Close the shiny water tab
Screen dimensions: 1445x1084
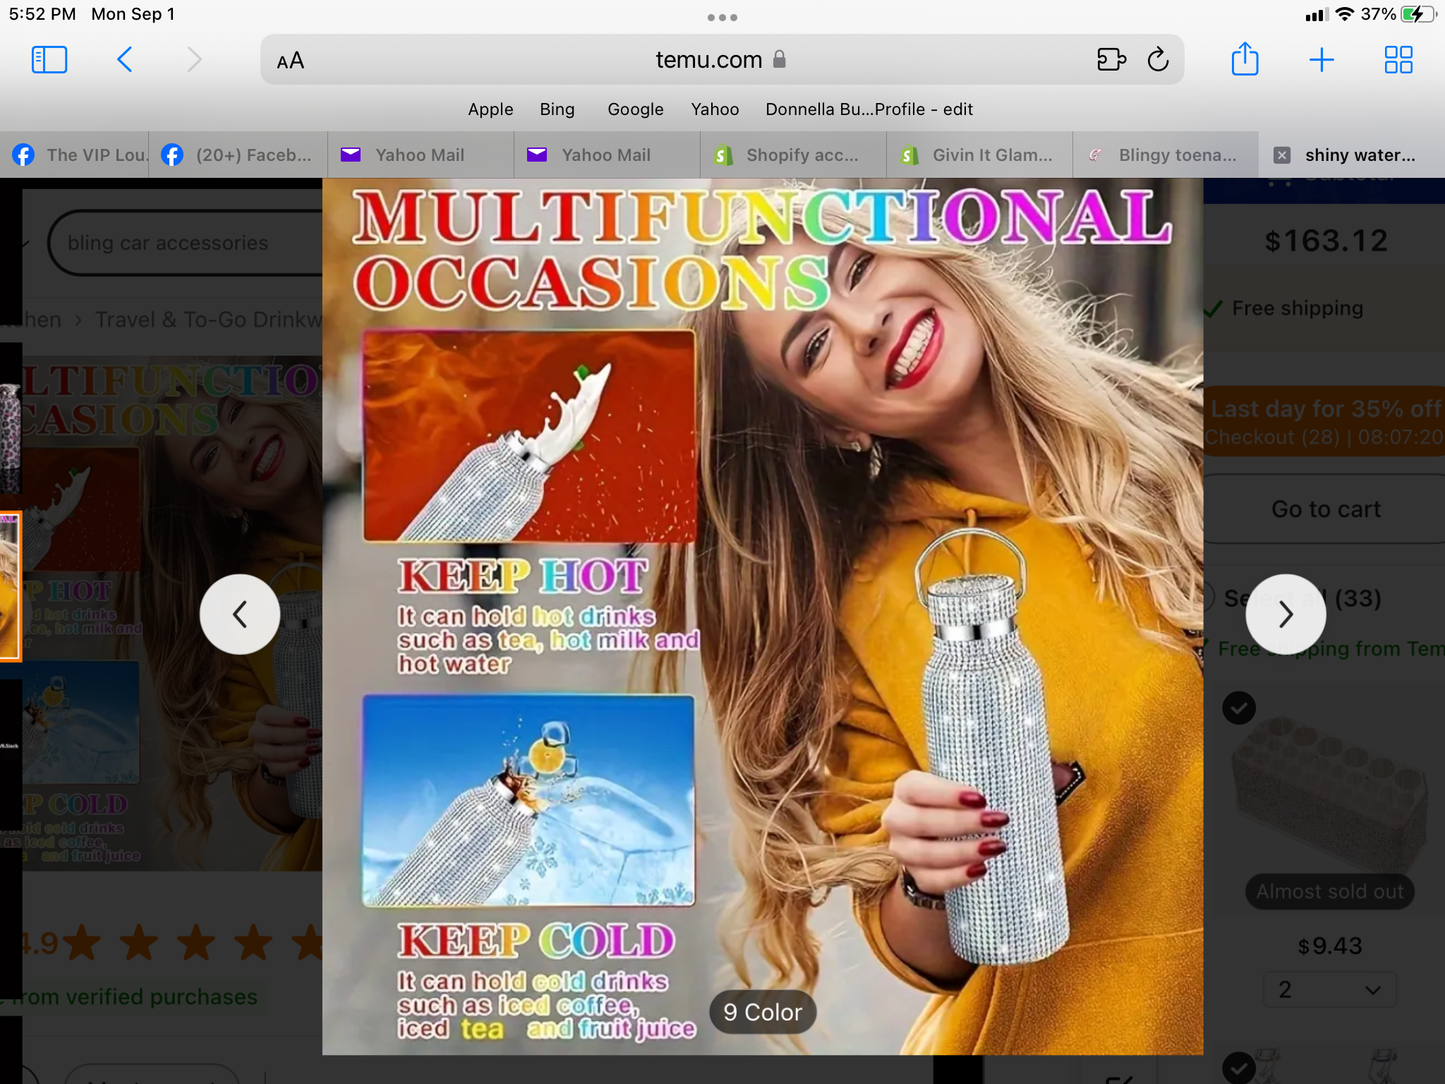1282,155
